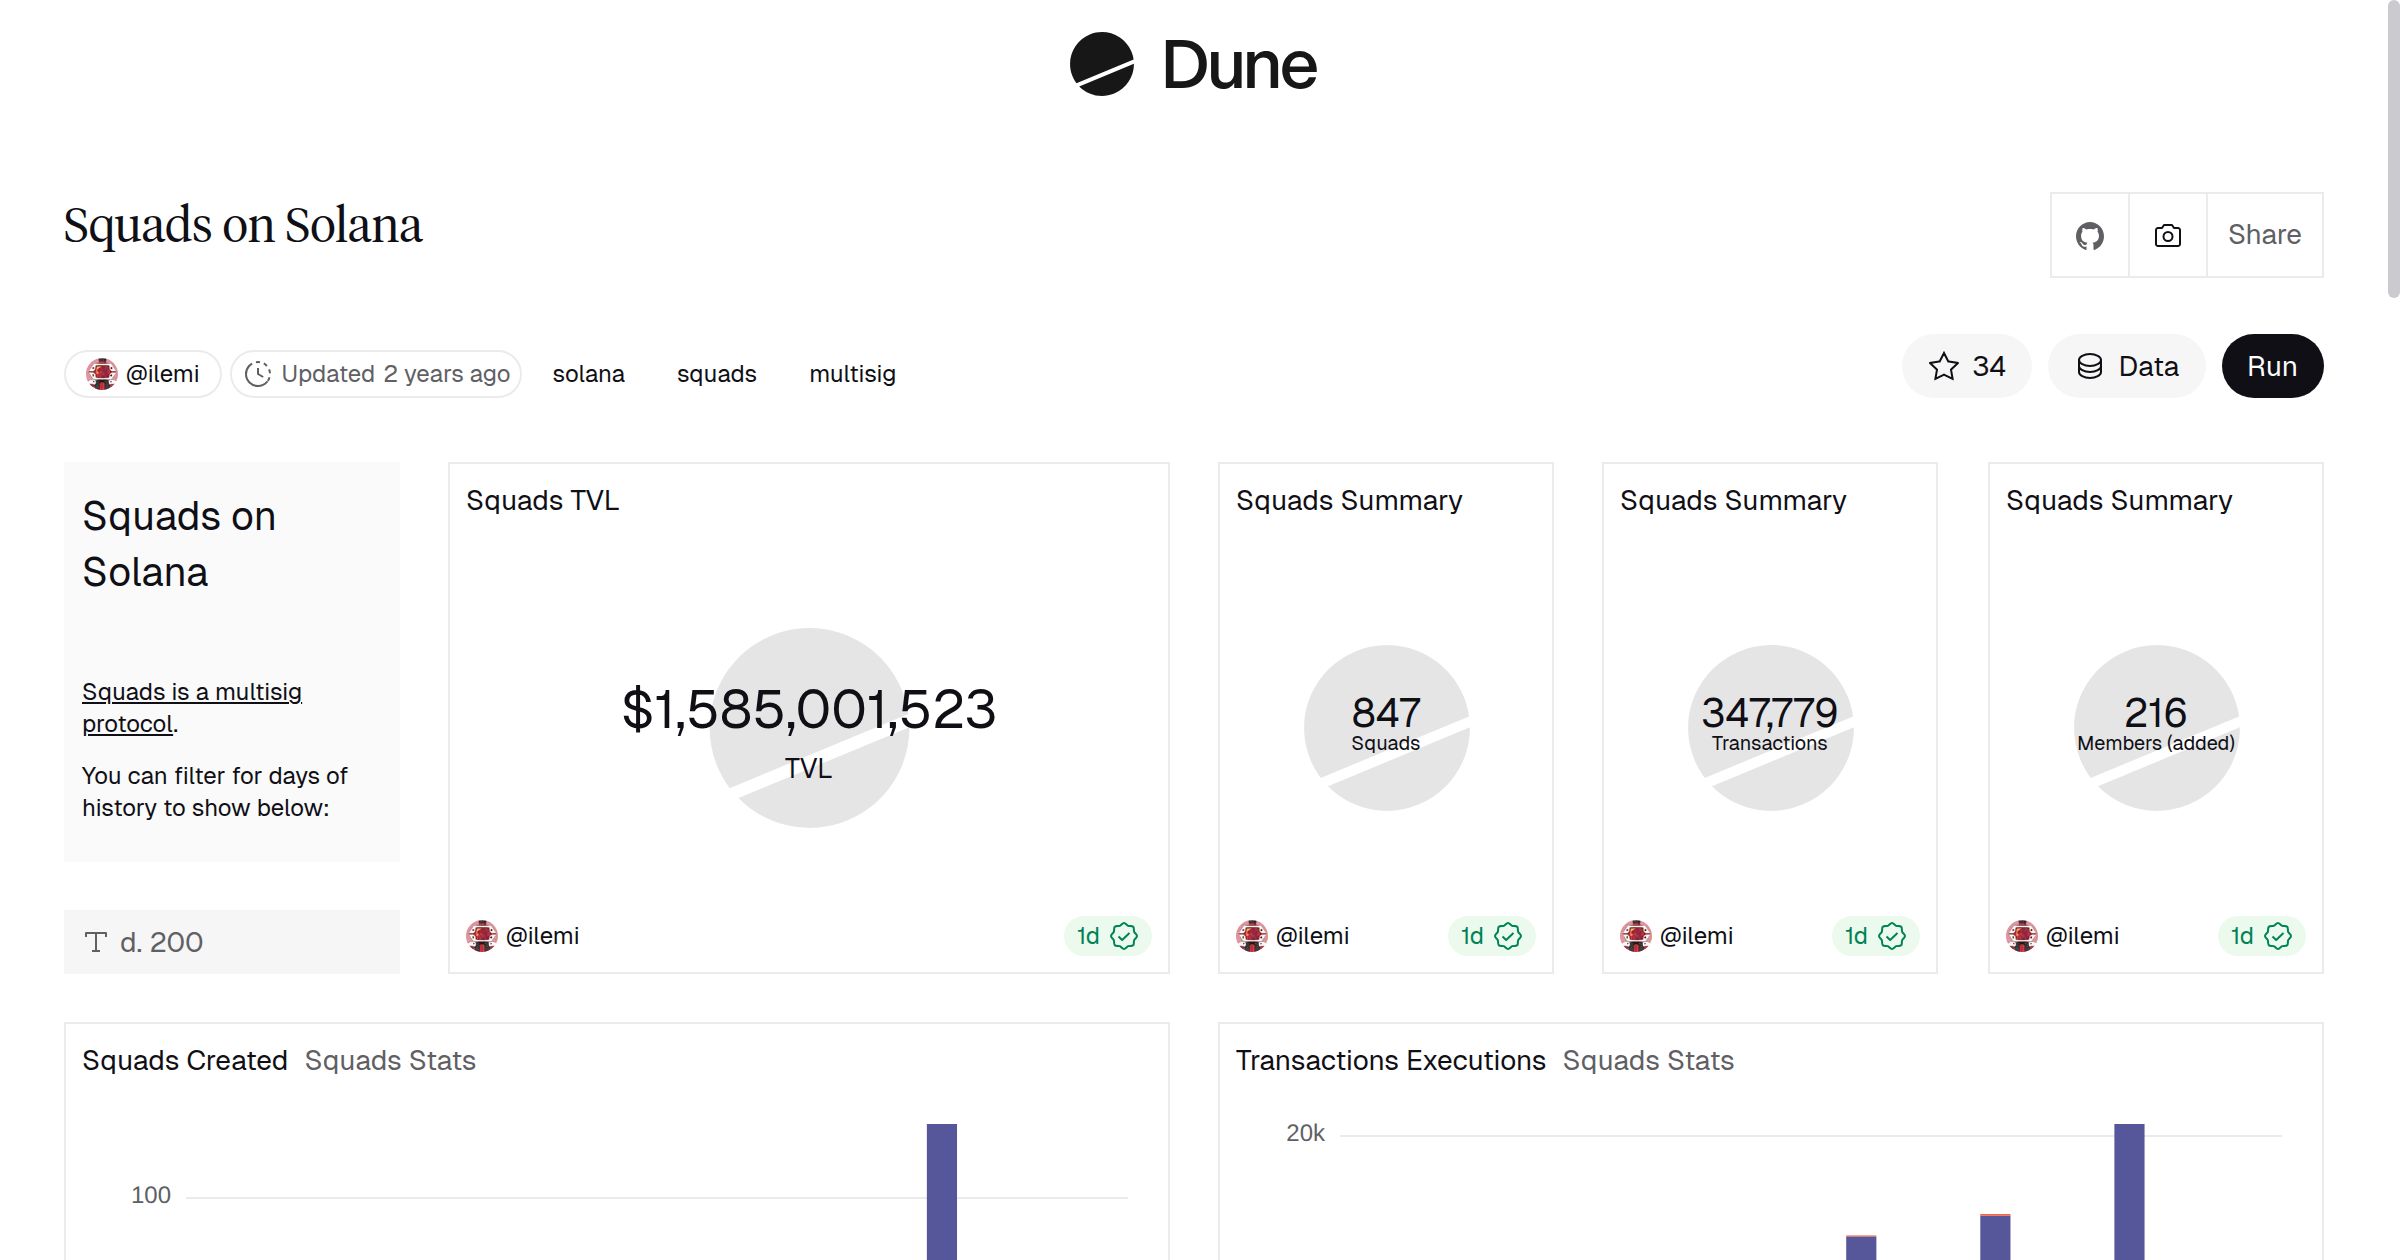Click the page vertical scrollbar
The width and height of the screenshot is (2400, 1260).
tap(2392, 150)
